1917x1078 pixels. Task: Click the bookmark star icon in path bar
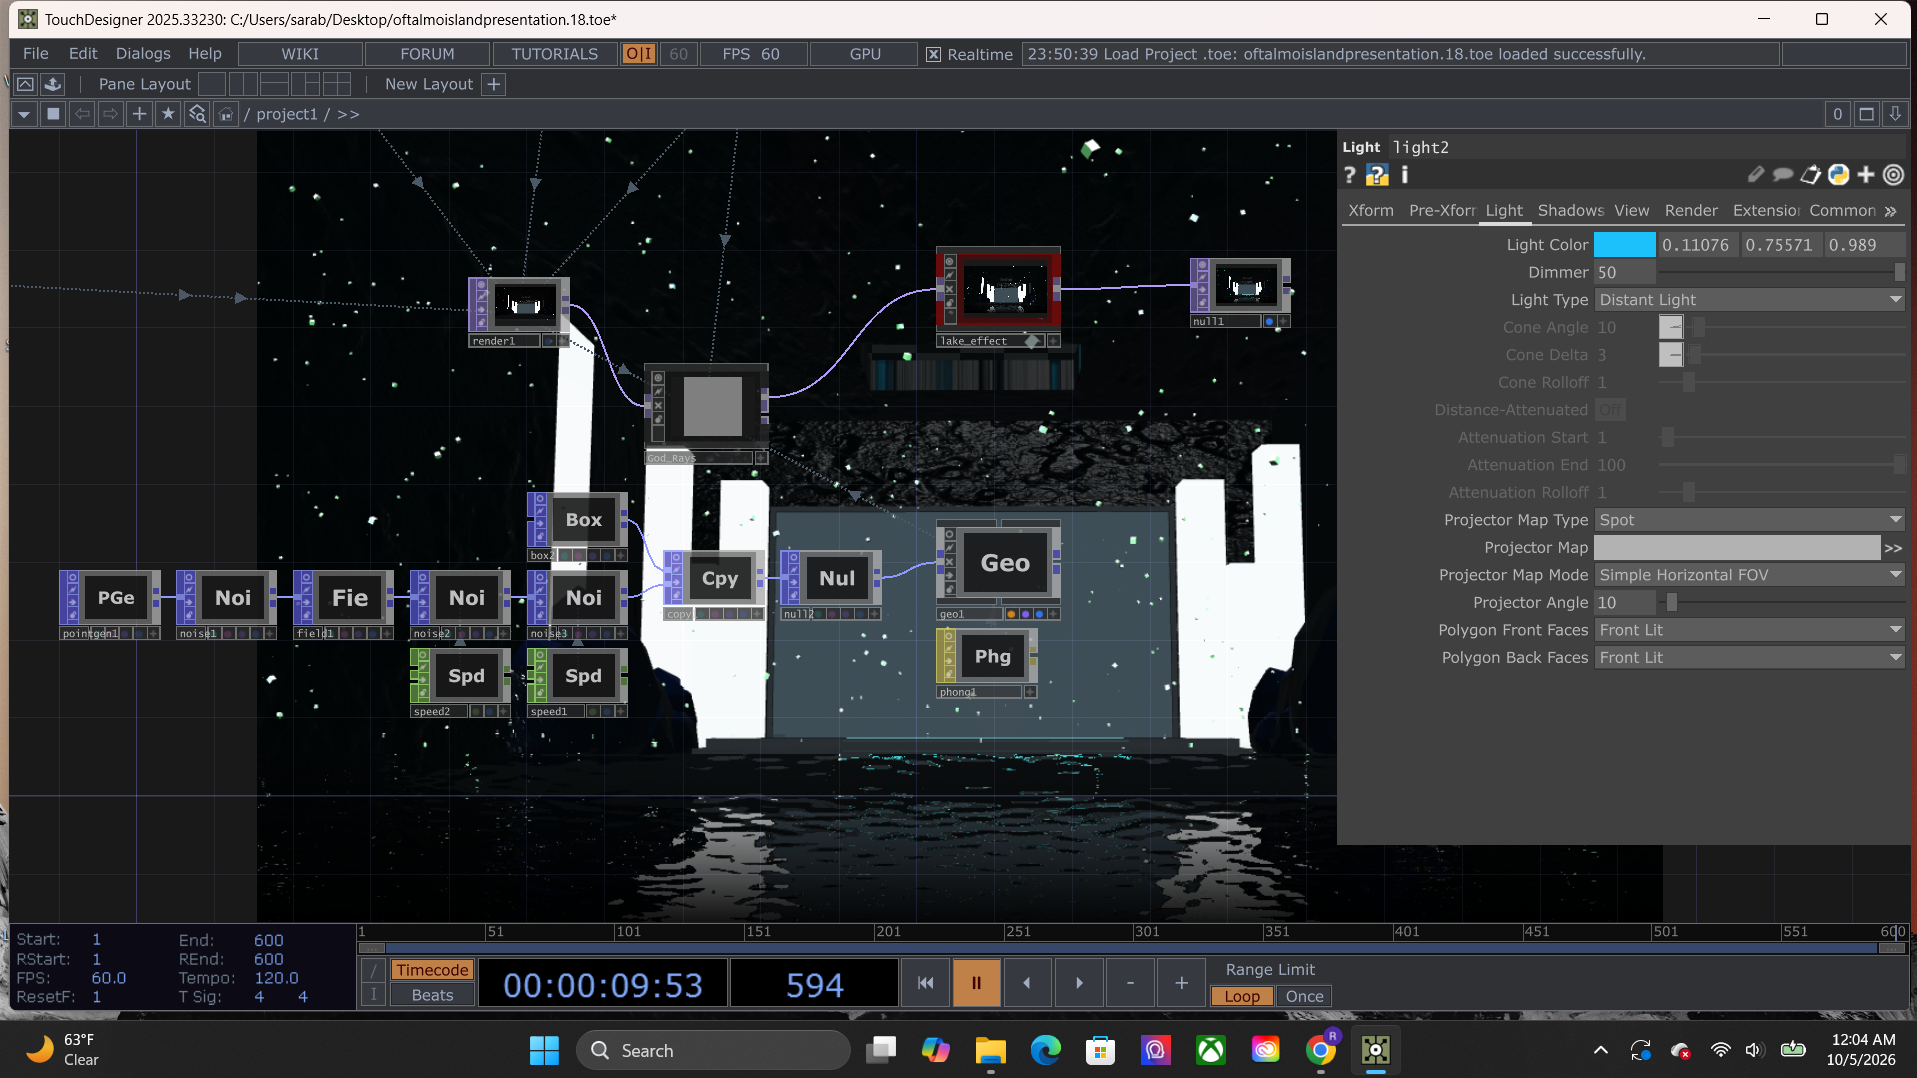pos(168,114)
